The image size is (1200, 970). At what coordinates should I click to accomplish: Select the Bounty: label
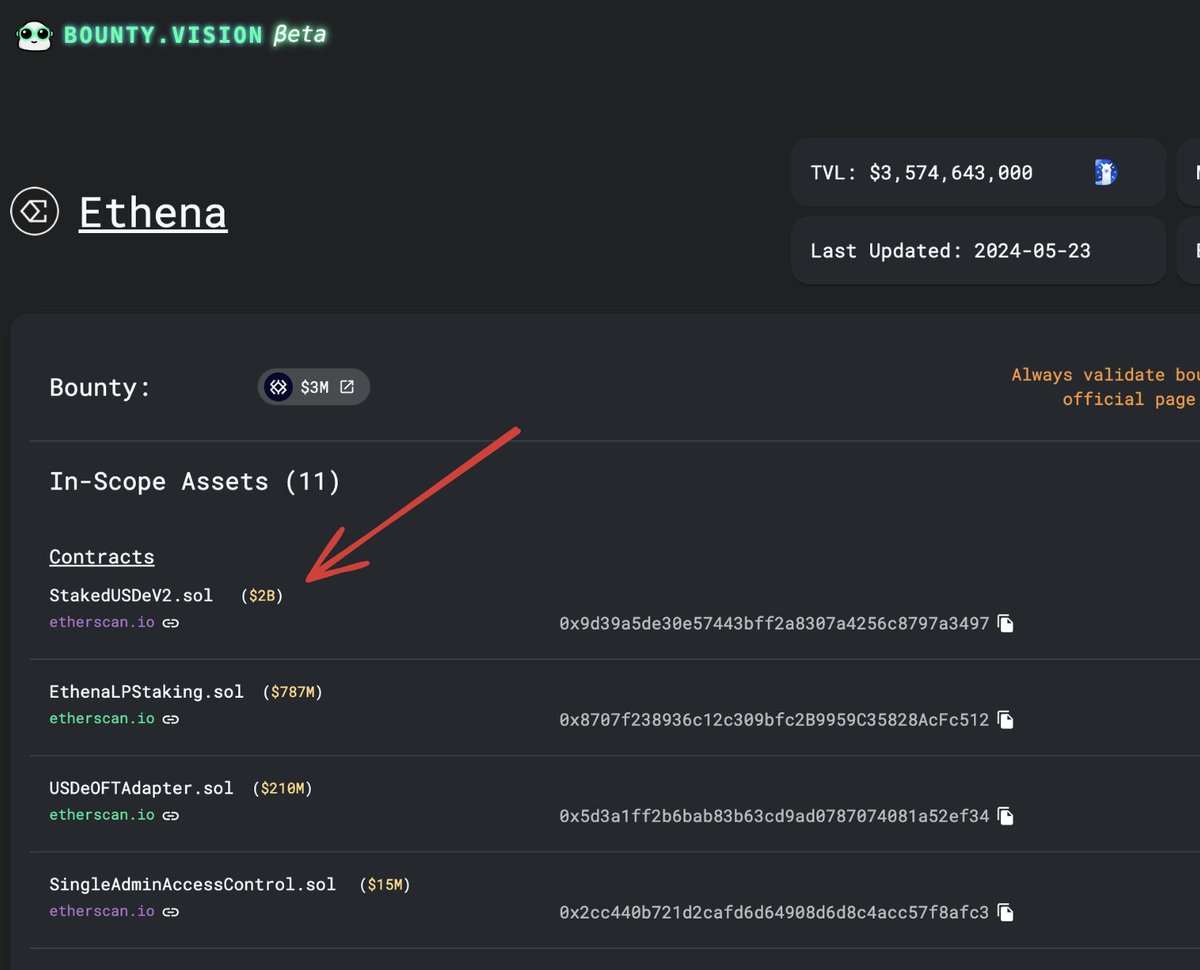(100, 387)
